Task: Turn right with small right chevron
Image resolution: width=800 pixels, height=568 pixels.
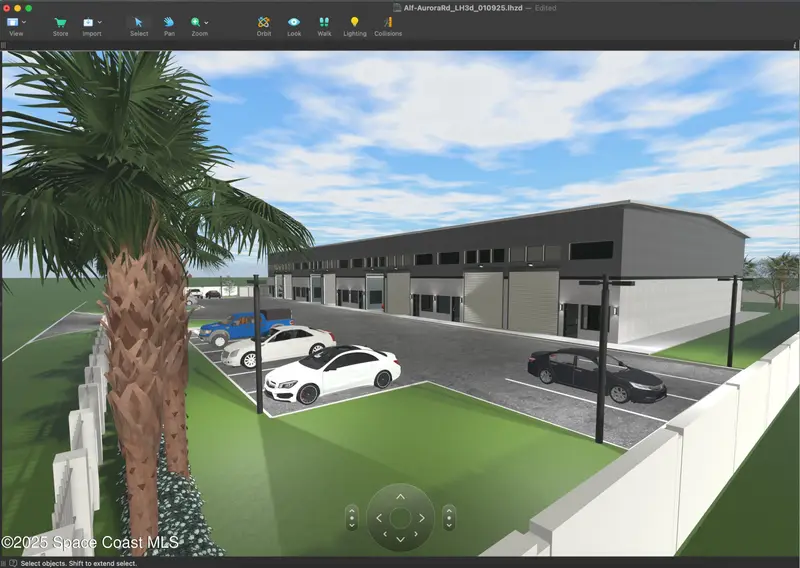Action: pos(416,534)
